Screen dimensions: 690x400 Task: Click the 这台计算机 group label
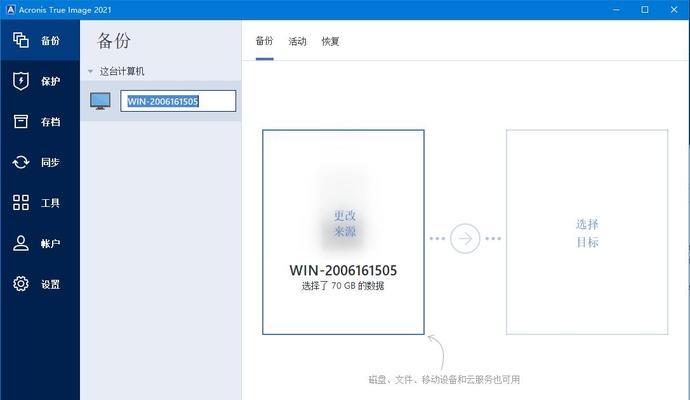(x=122, y=71)
